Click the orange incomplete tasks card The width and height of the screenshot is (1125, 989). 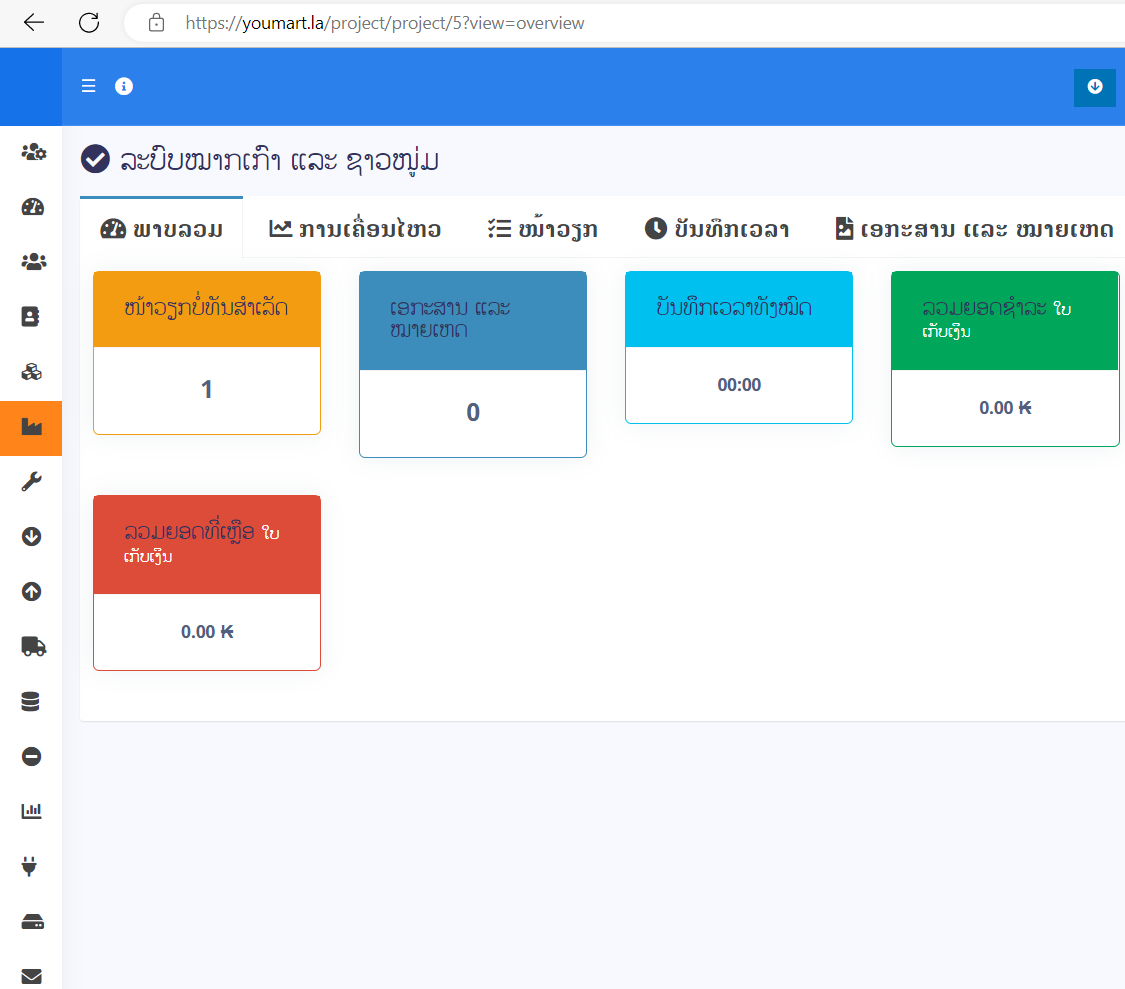[207, 352]
